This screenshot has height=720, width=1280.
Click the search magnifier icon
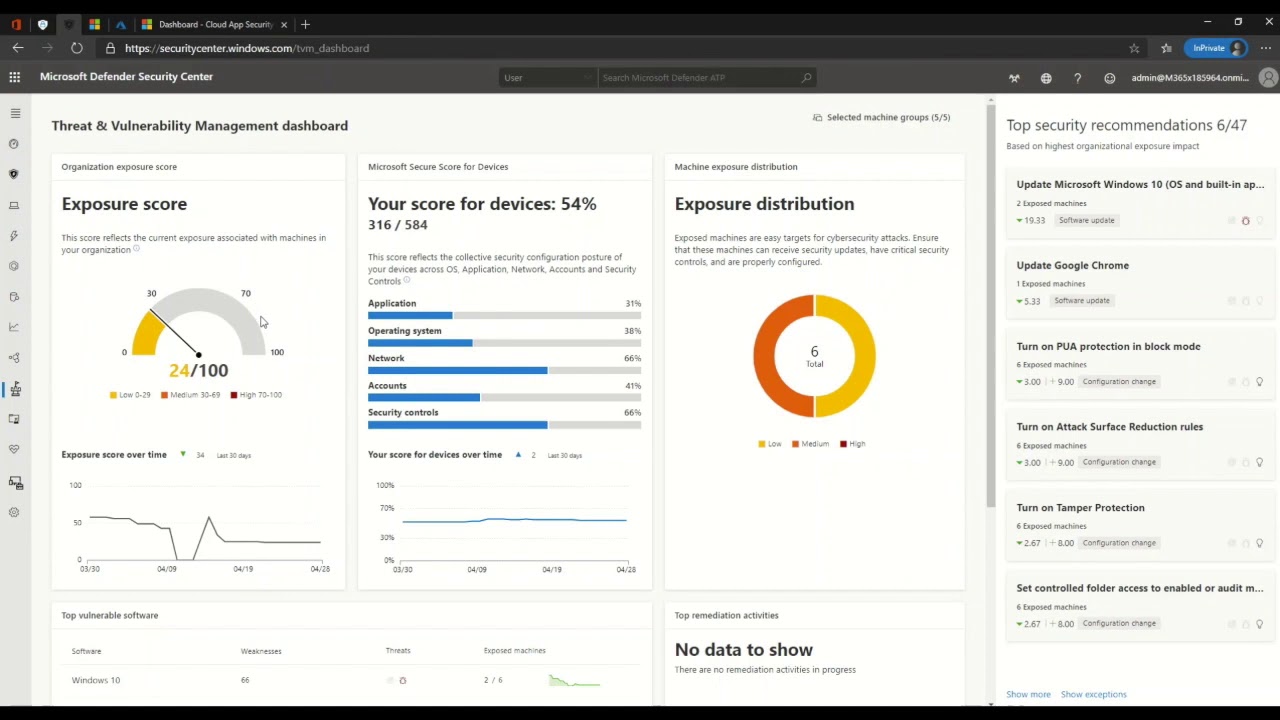coord(806,78)
